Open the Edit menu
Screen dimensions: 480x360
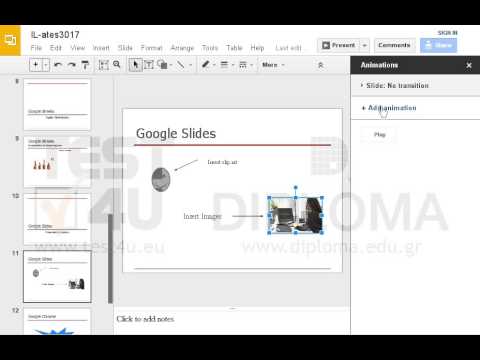[56, 48]
